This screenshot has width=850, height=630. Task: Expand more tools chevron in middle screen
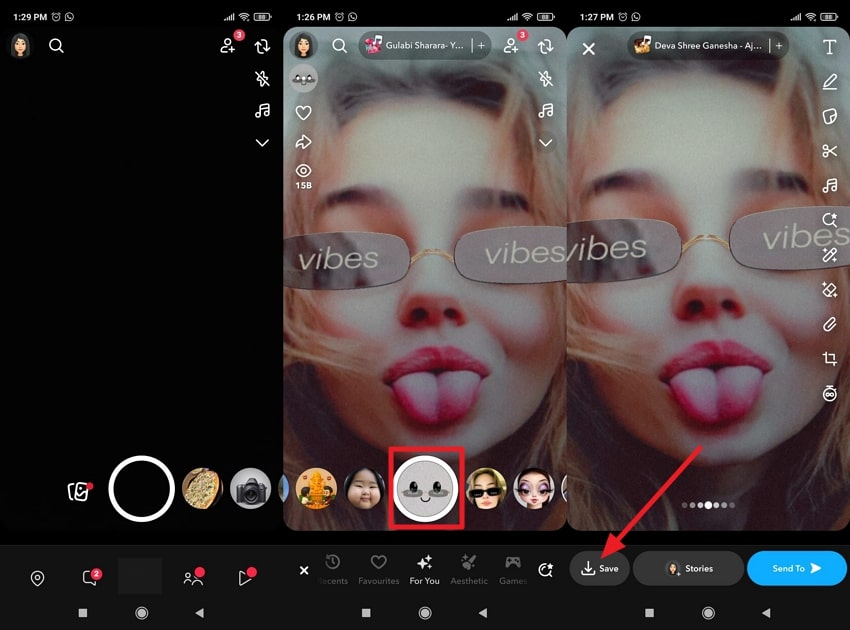[x=546, y=143]
